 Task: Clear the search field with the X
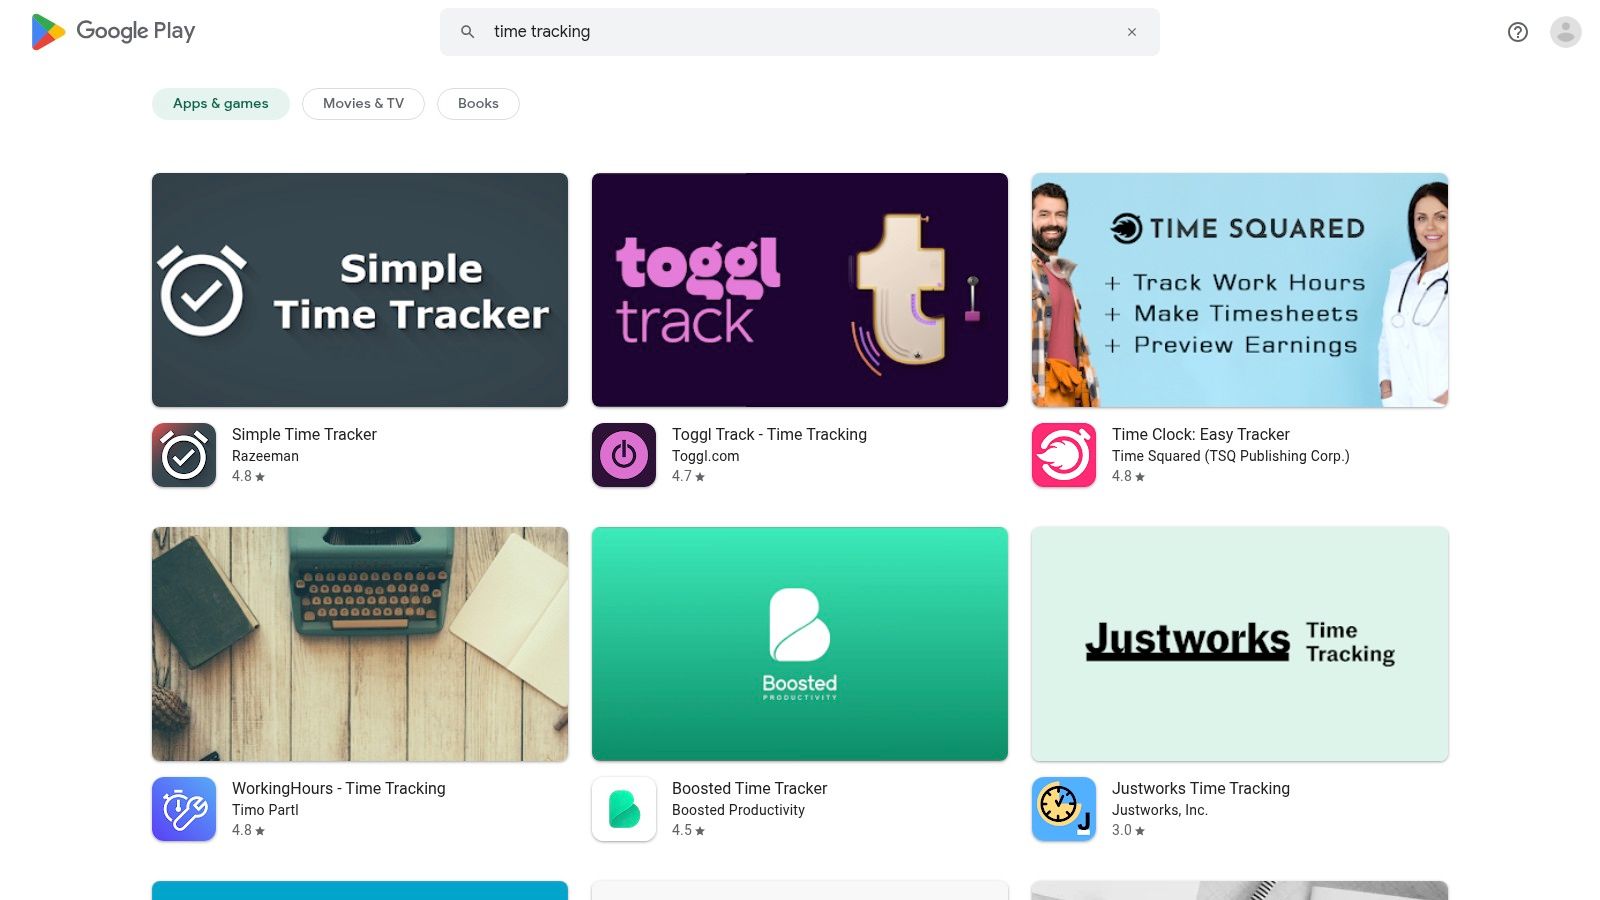[1132, 32]
